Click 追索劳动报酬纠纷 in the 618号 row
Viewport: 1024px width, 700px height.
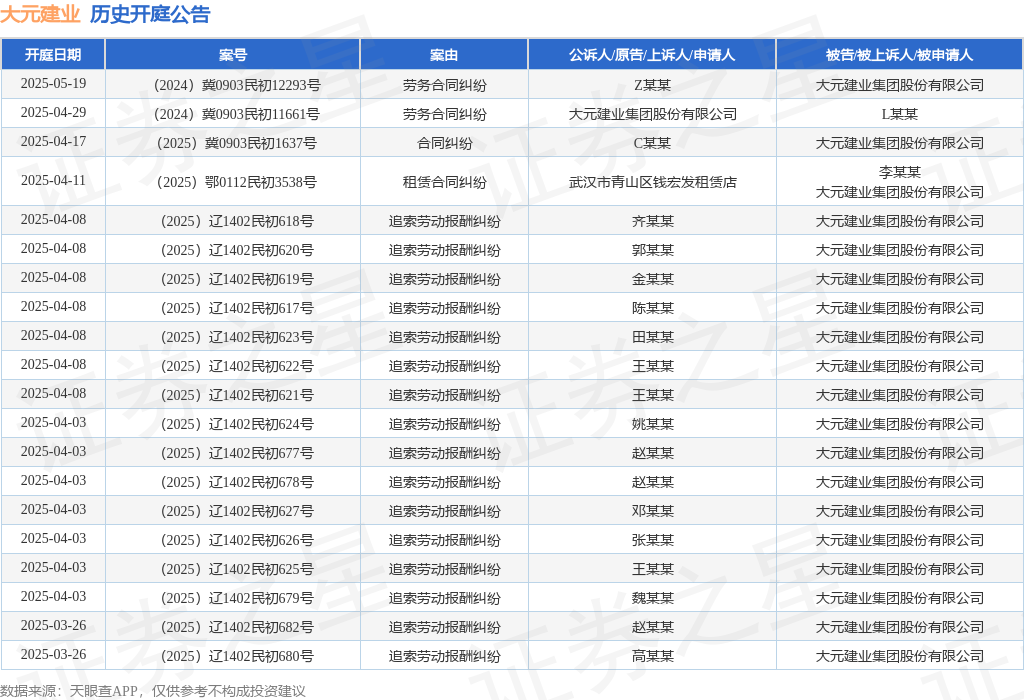click(444, 221)
